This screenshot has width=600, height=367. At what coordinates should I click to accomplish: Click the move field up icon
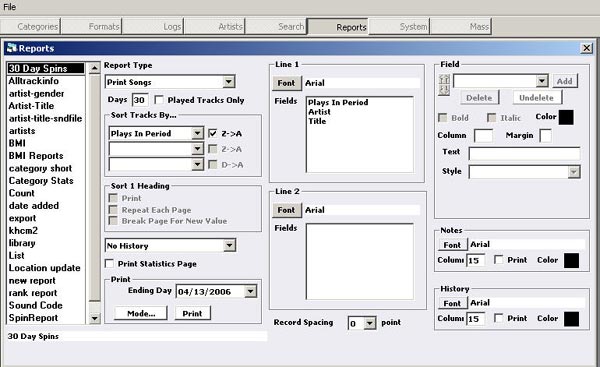click(444, 79)
